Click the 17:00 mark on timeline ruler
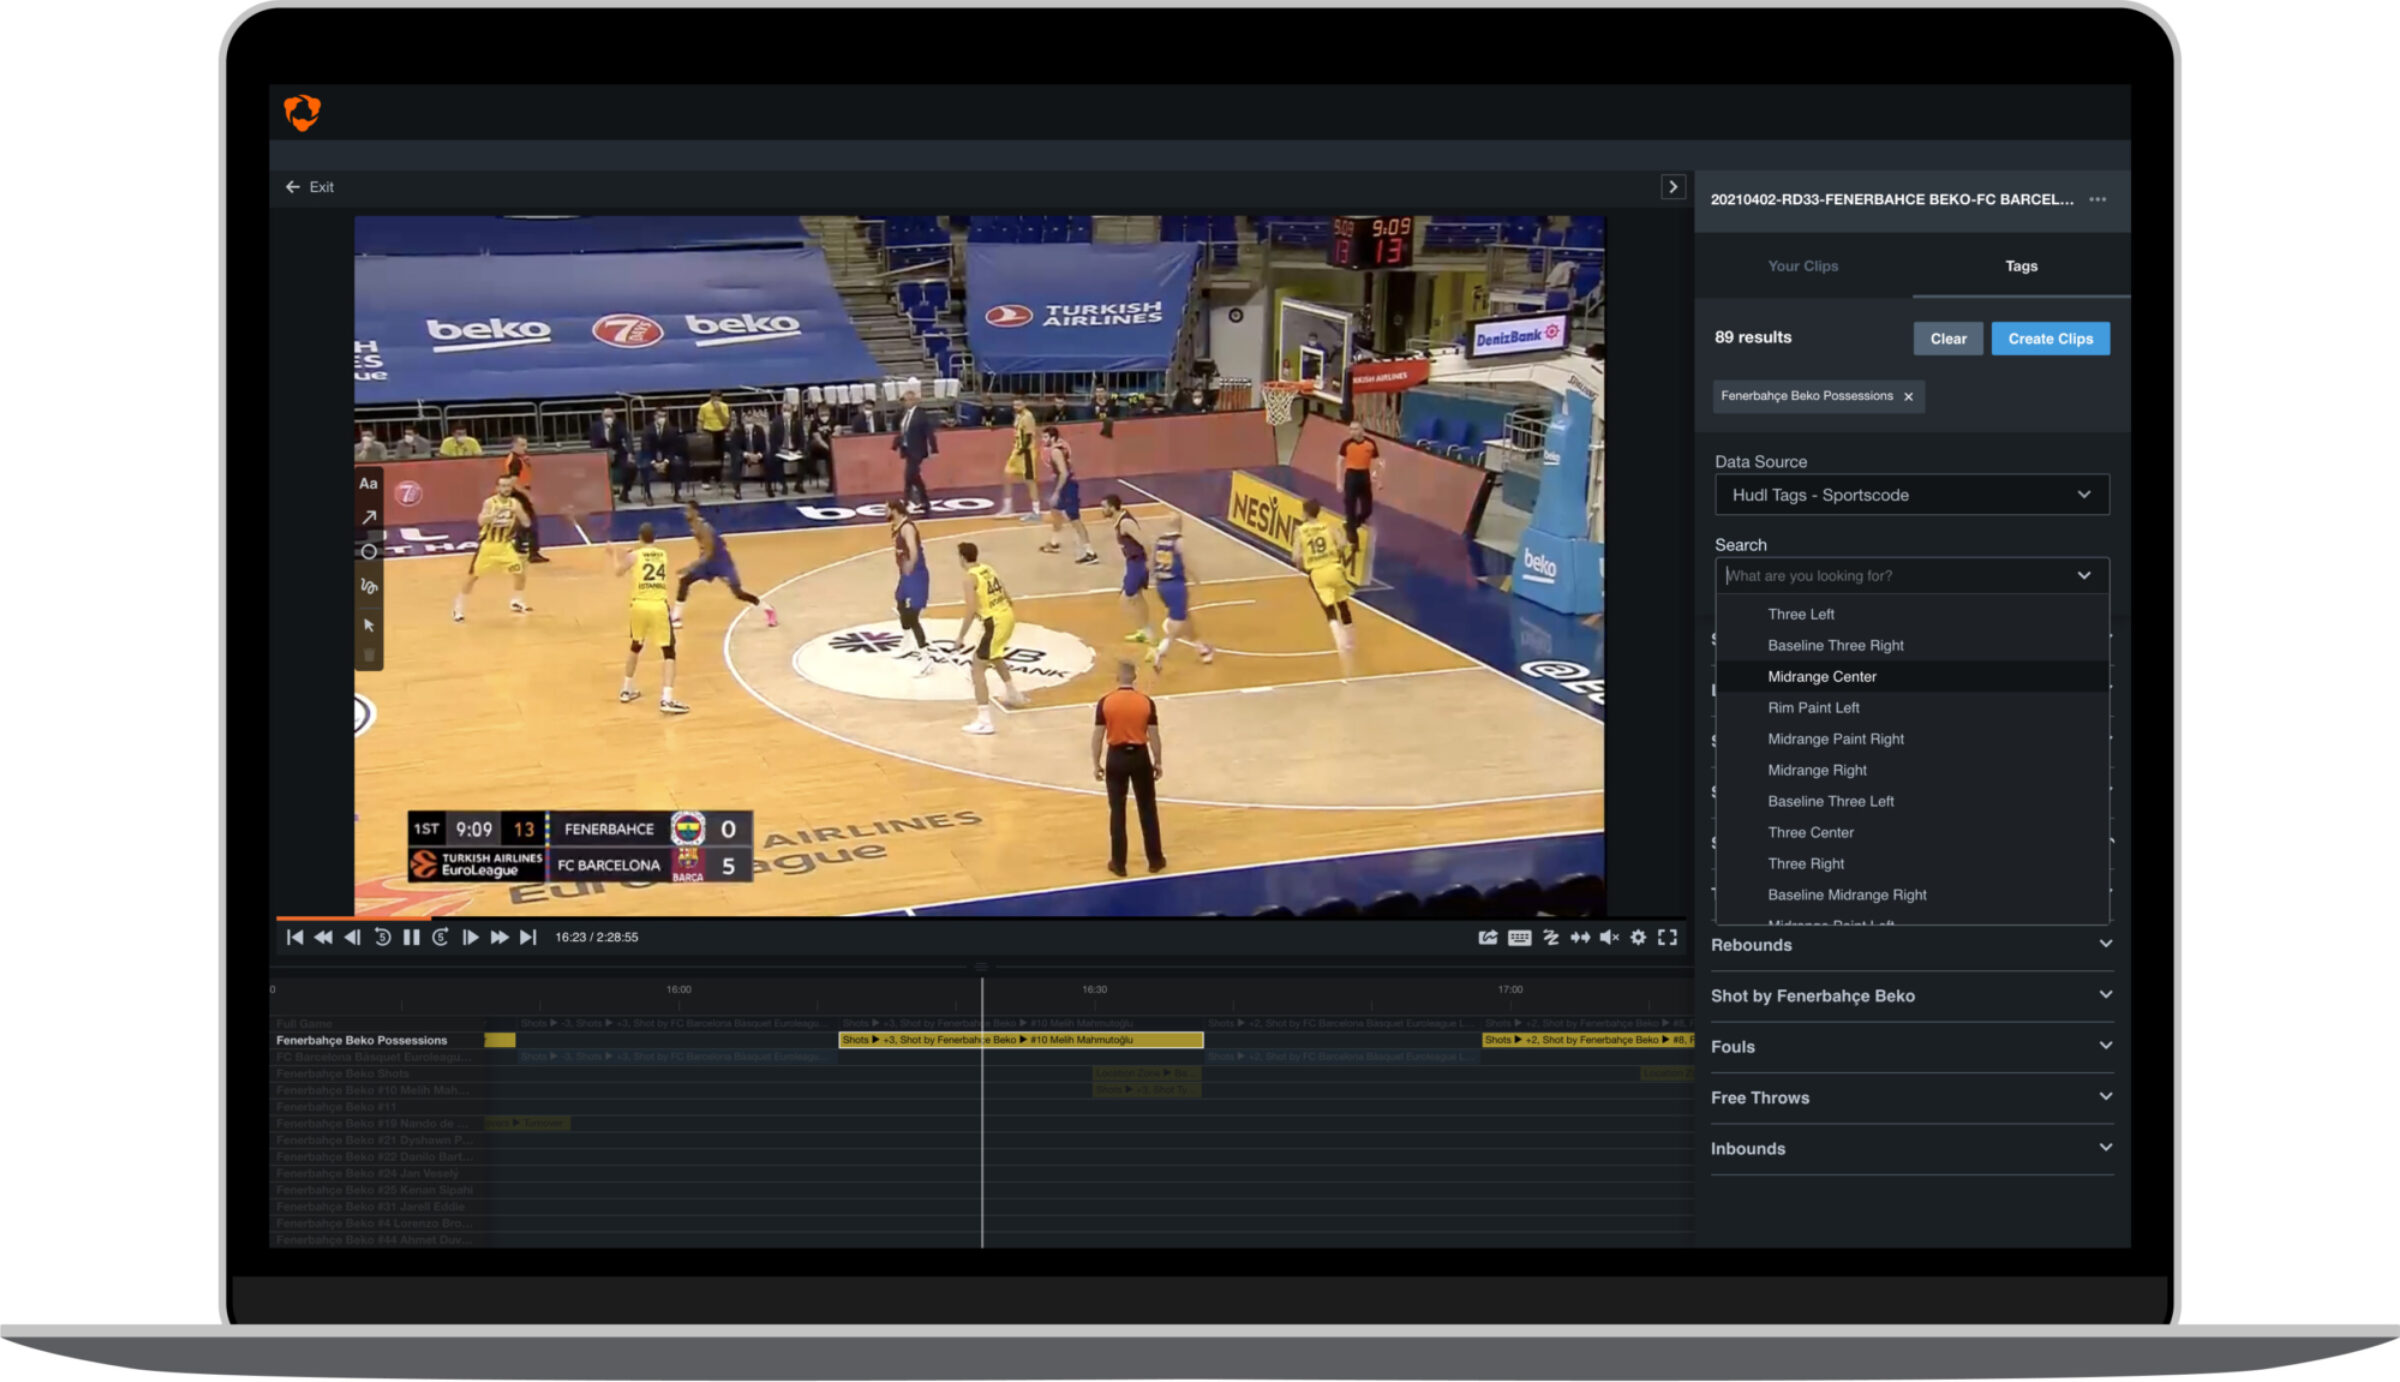 1510,989
